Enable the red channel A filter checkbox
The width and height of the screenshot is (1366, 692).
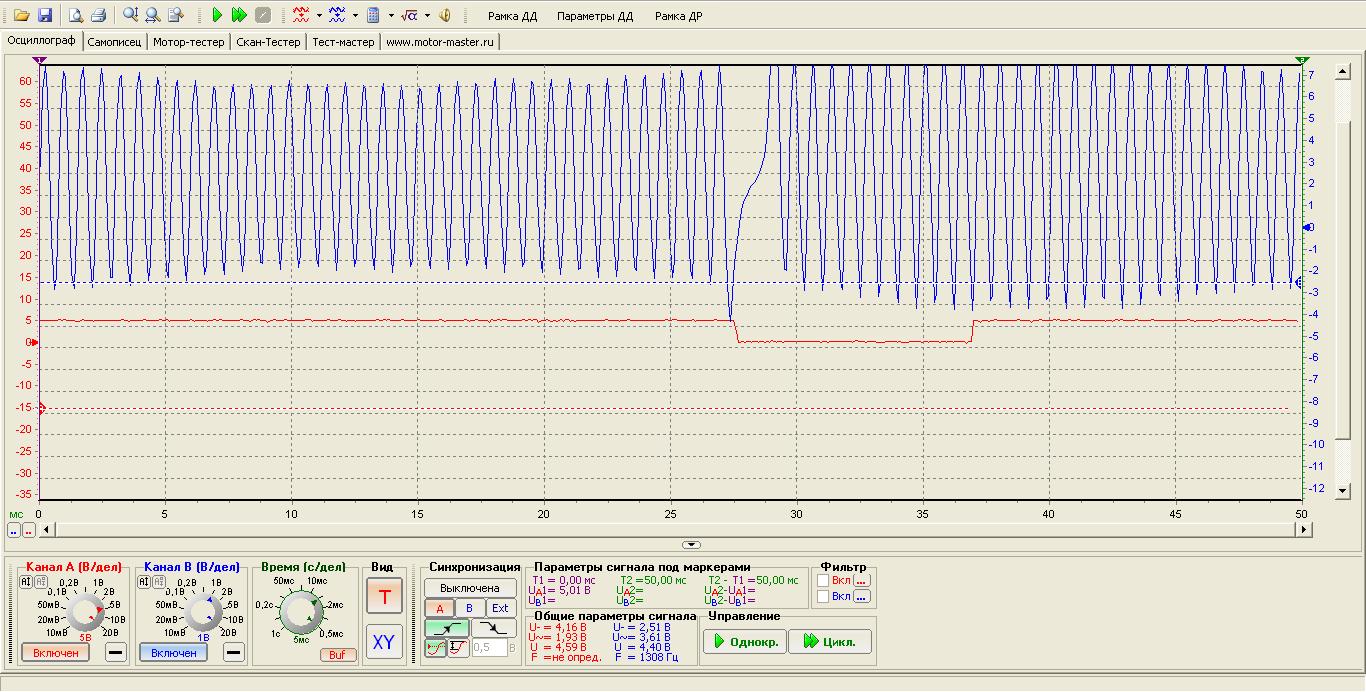(823, 579)
